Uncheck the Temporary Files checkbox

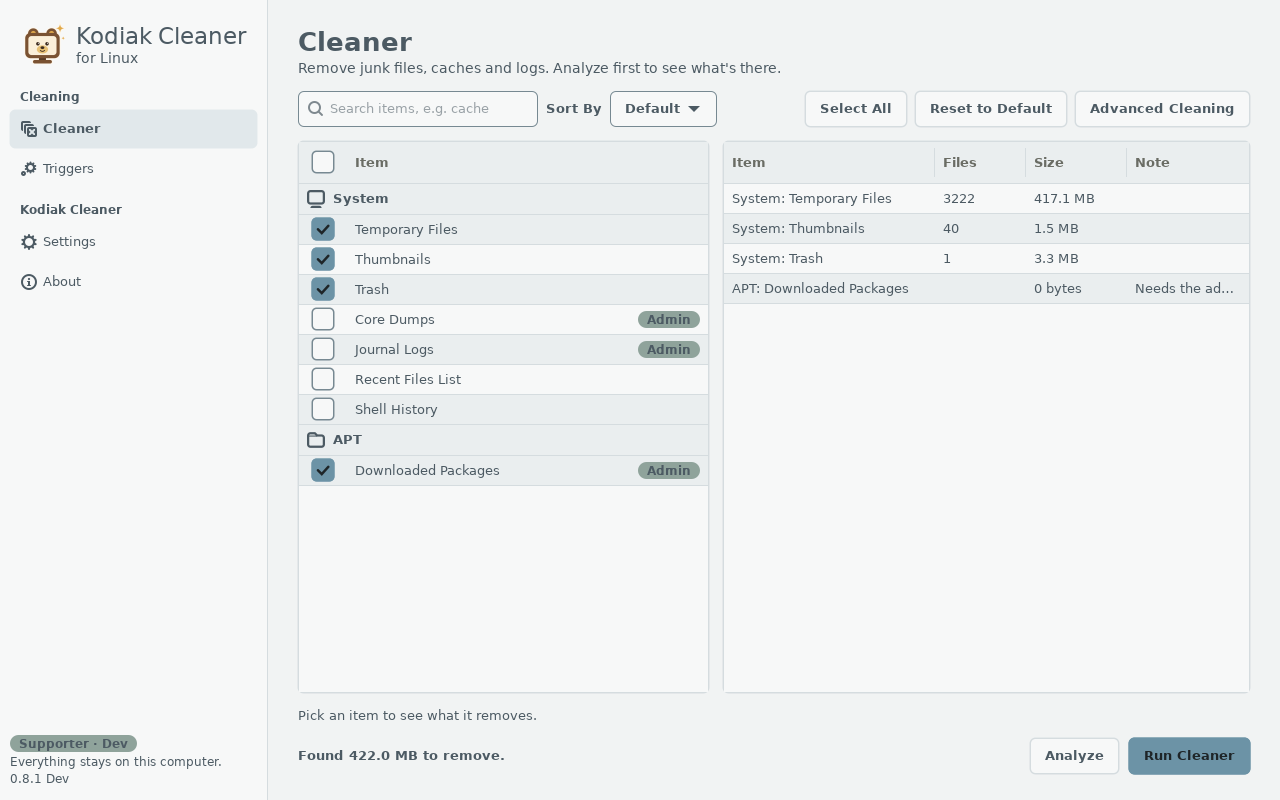(x=323, y=229)
